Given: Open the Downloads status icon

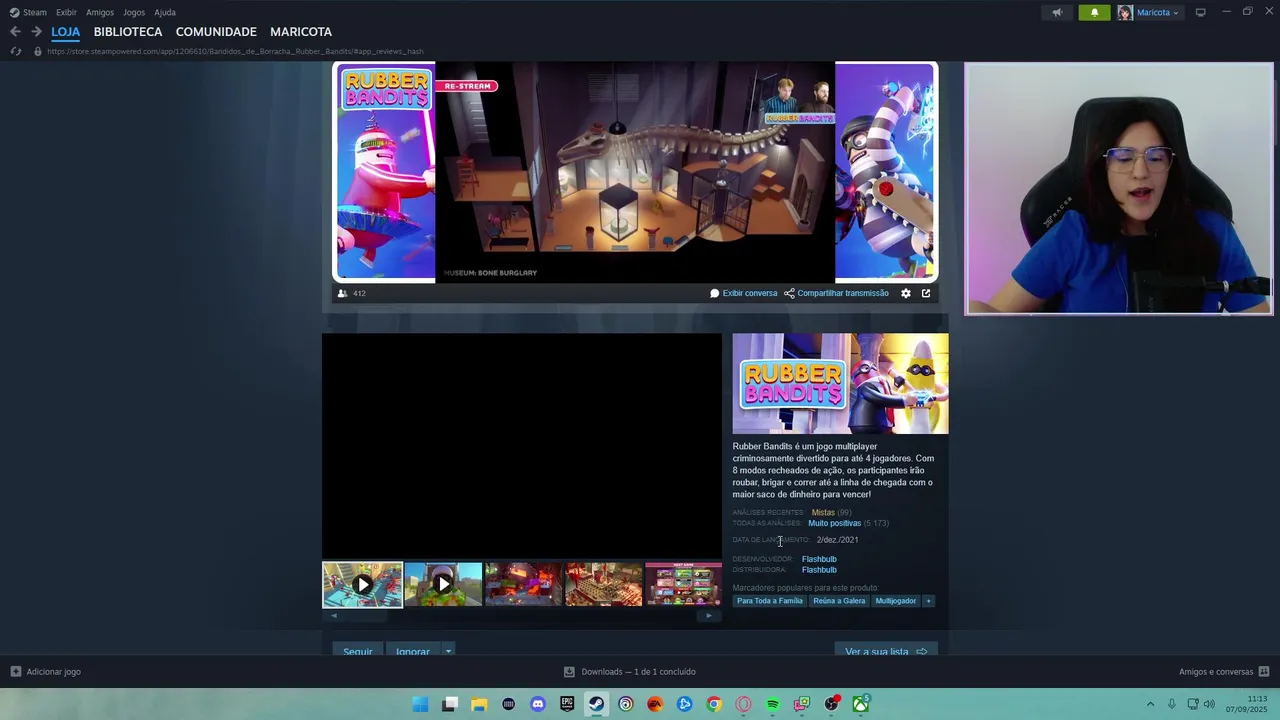Looking at the screenshot, I should (569, 672).
